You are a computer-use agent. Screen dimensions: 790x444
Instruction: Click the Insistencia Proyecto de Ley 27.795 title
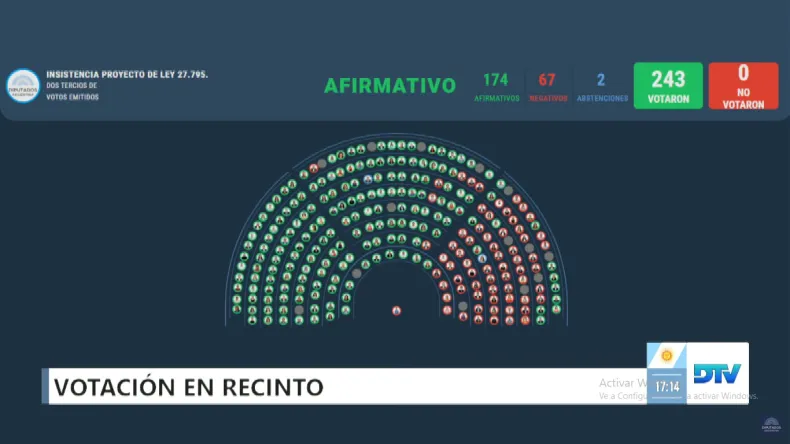[127, 75]
